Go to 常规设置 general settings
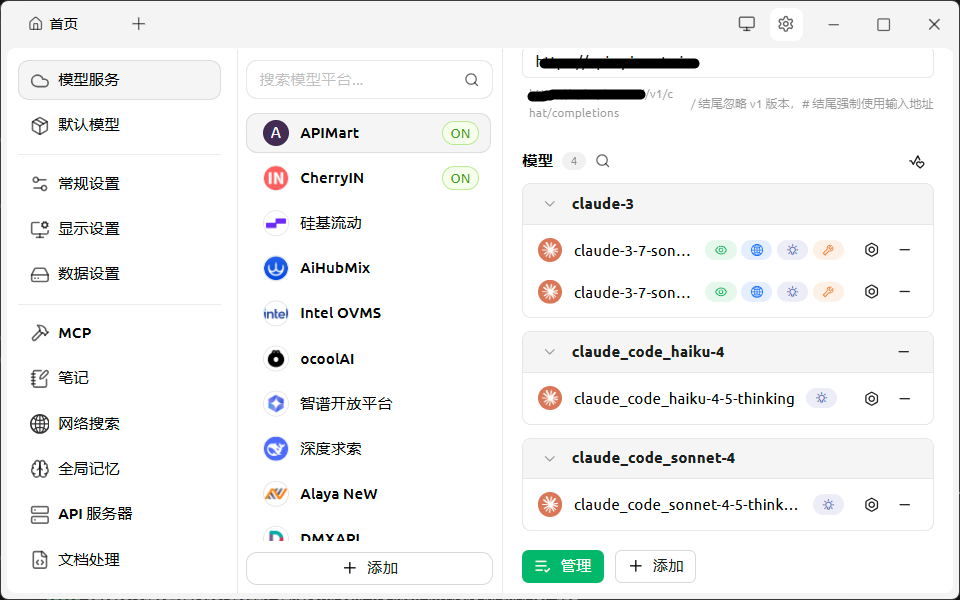 point(119,184)
